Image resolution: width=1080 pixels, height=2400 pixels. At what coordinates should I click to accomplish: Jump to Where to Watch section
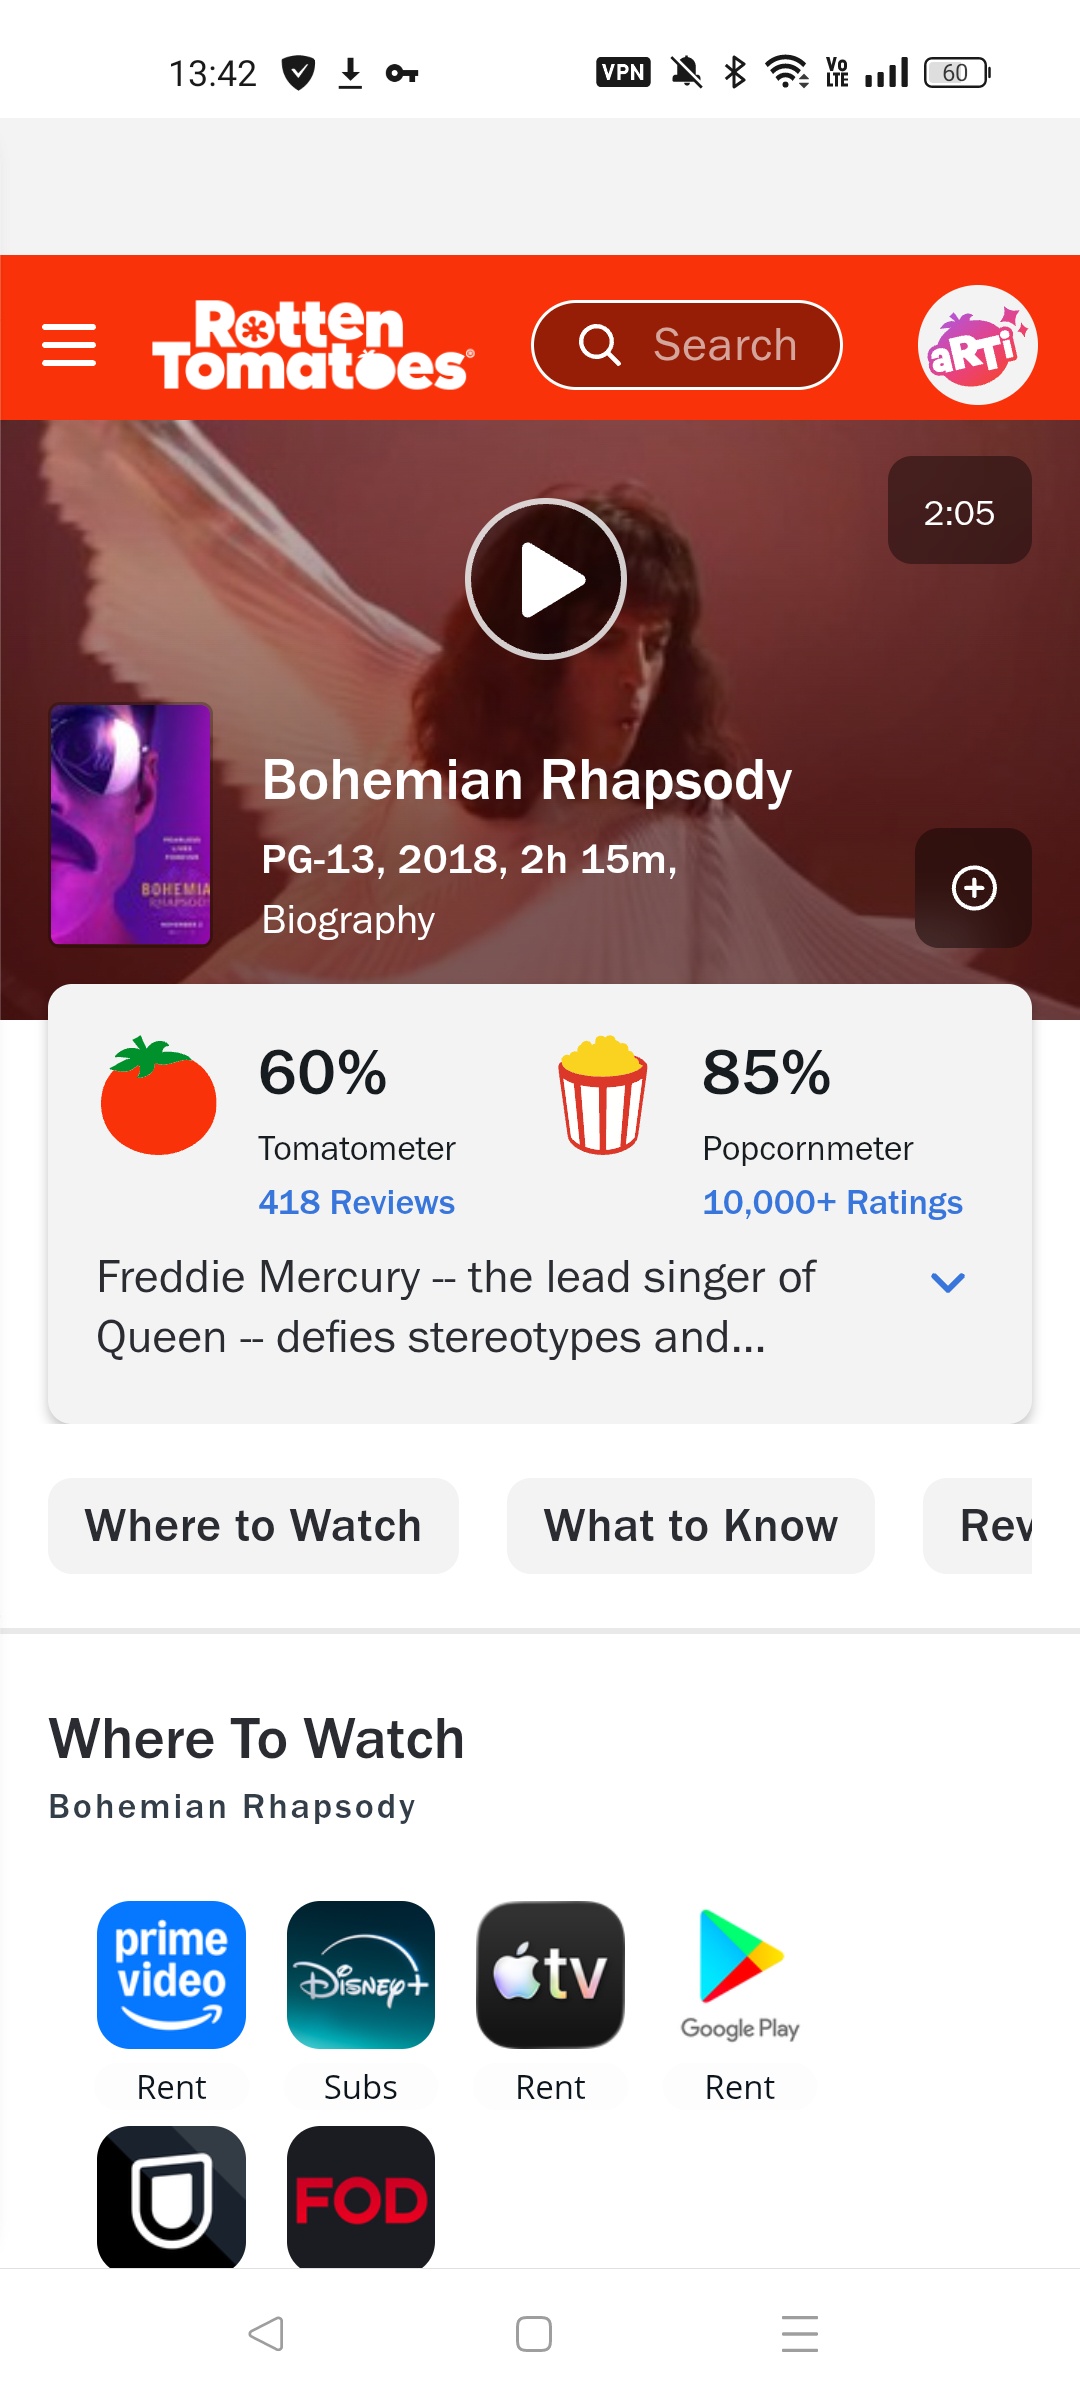click(253, 1526)
